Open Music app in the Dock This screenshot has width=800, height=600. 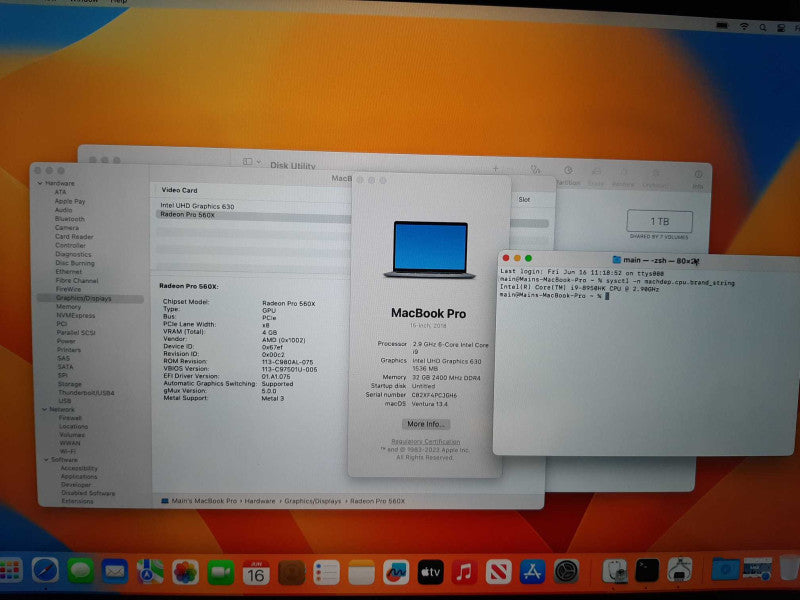coord(464,572)
